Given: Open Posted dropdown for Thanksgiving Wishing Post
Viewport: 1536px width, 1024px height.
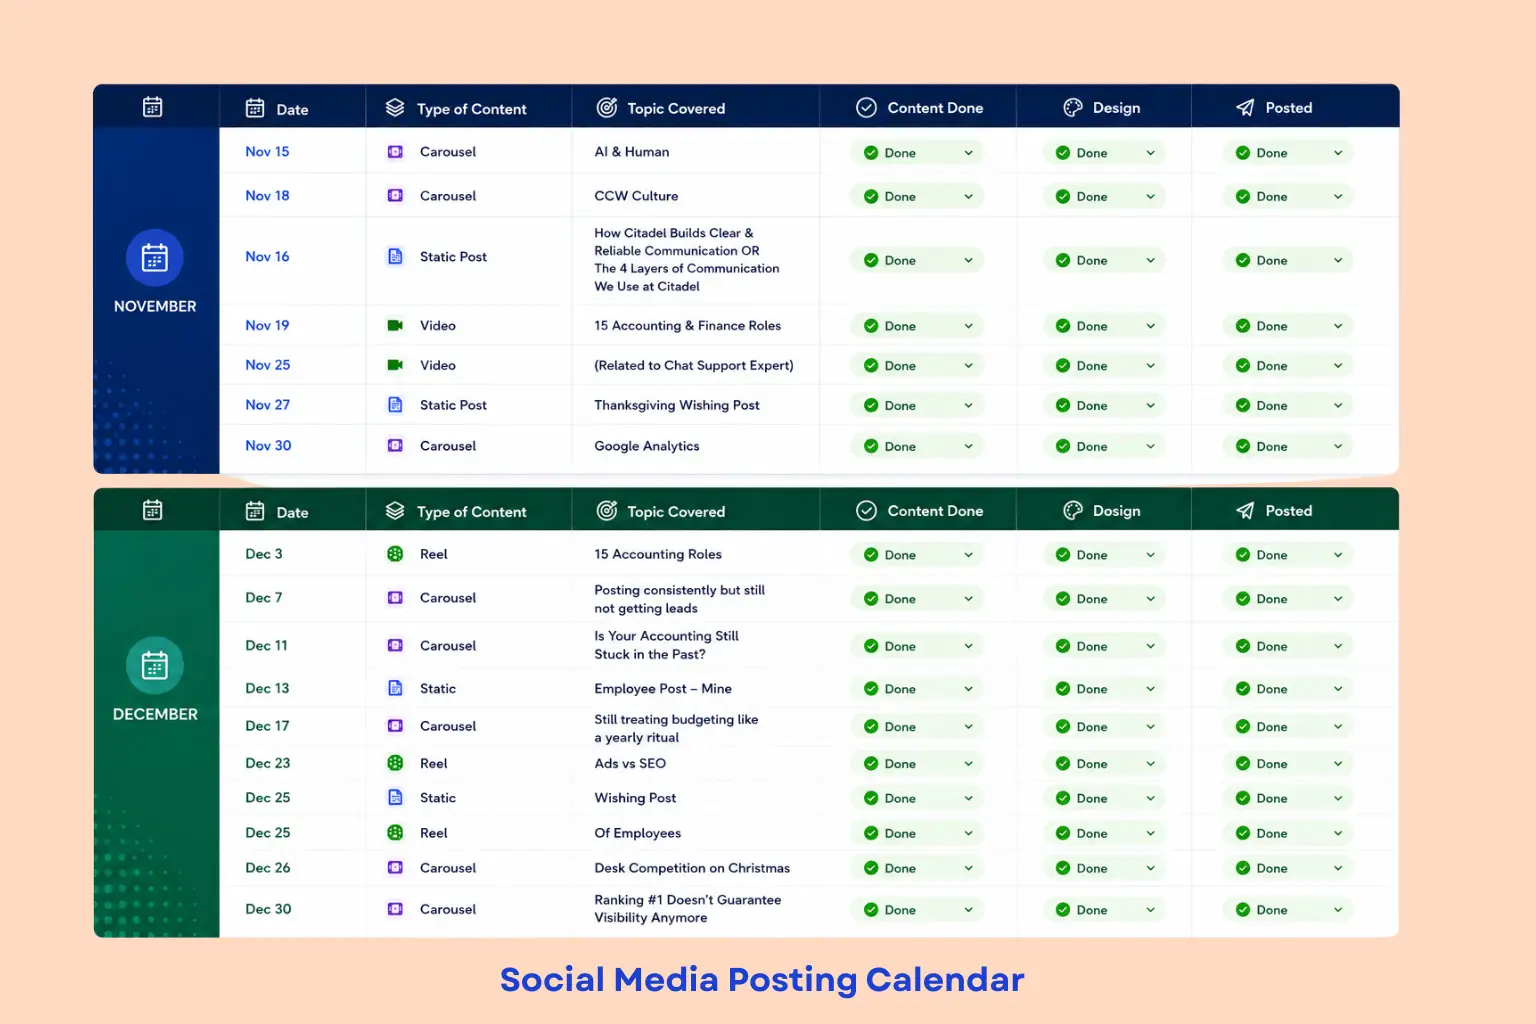Looking at the screenshot, I should [1288, 405].
